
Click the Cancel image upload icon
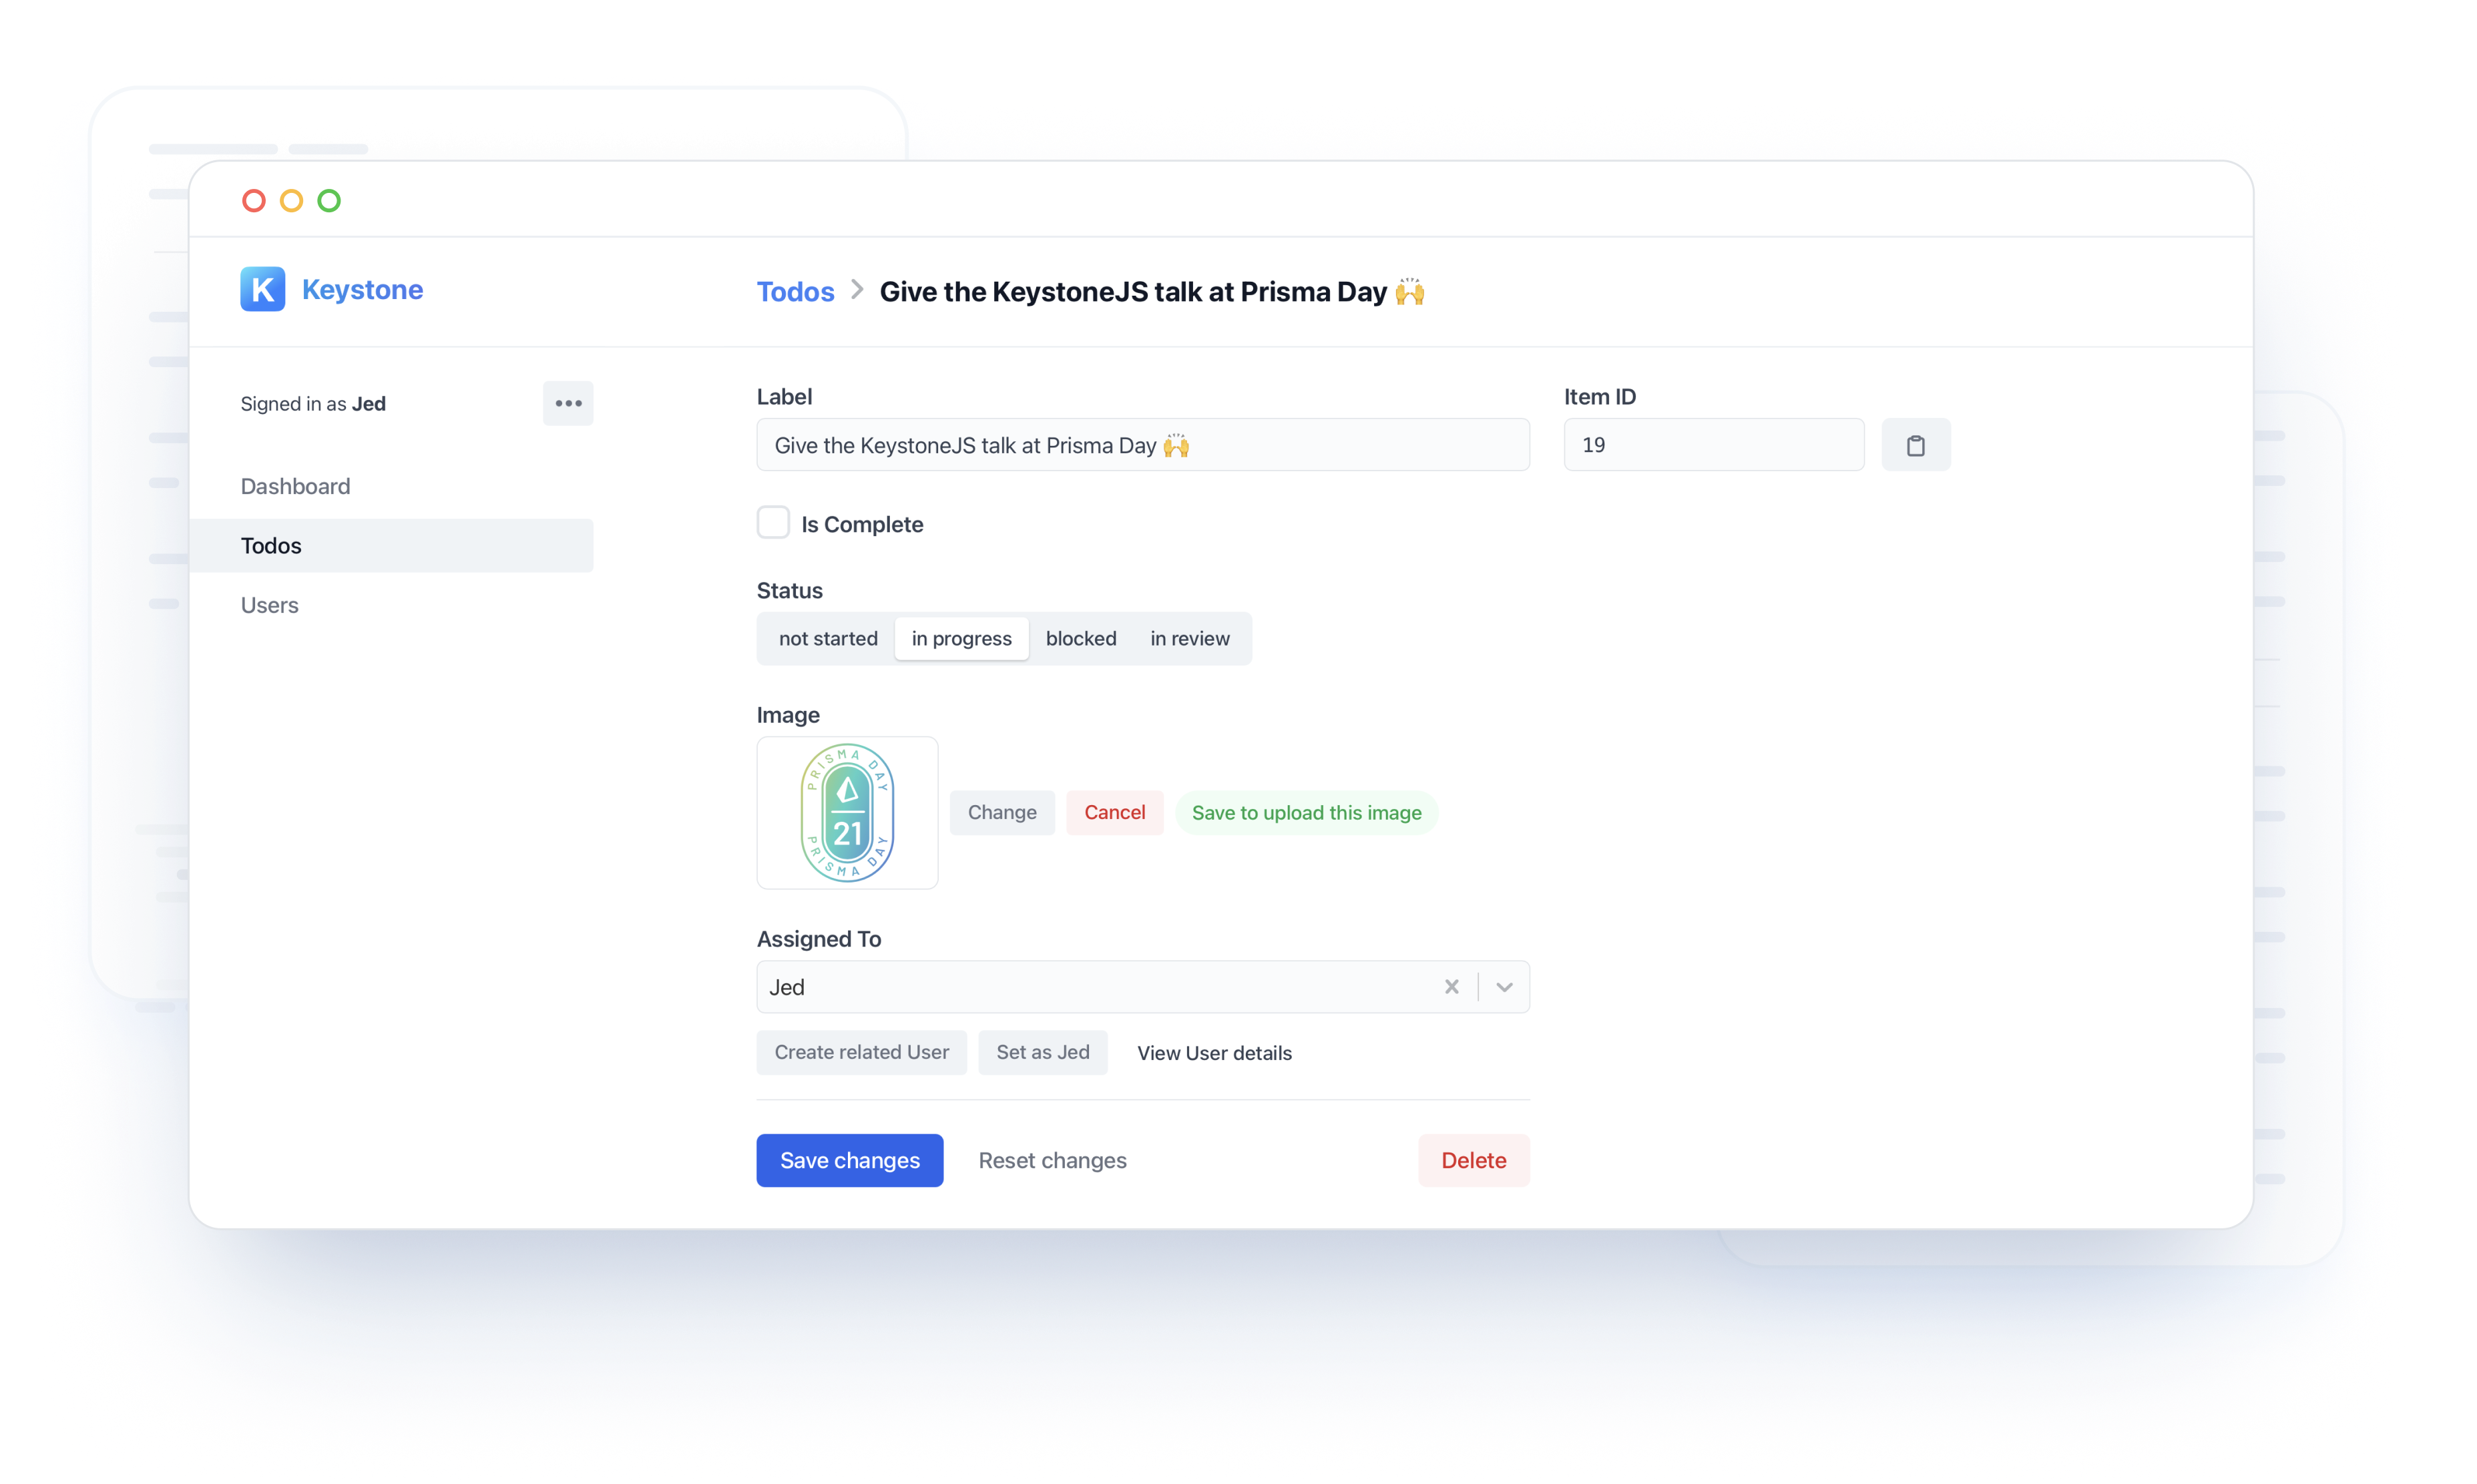(x=1115, y=811)
